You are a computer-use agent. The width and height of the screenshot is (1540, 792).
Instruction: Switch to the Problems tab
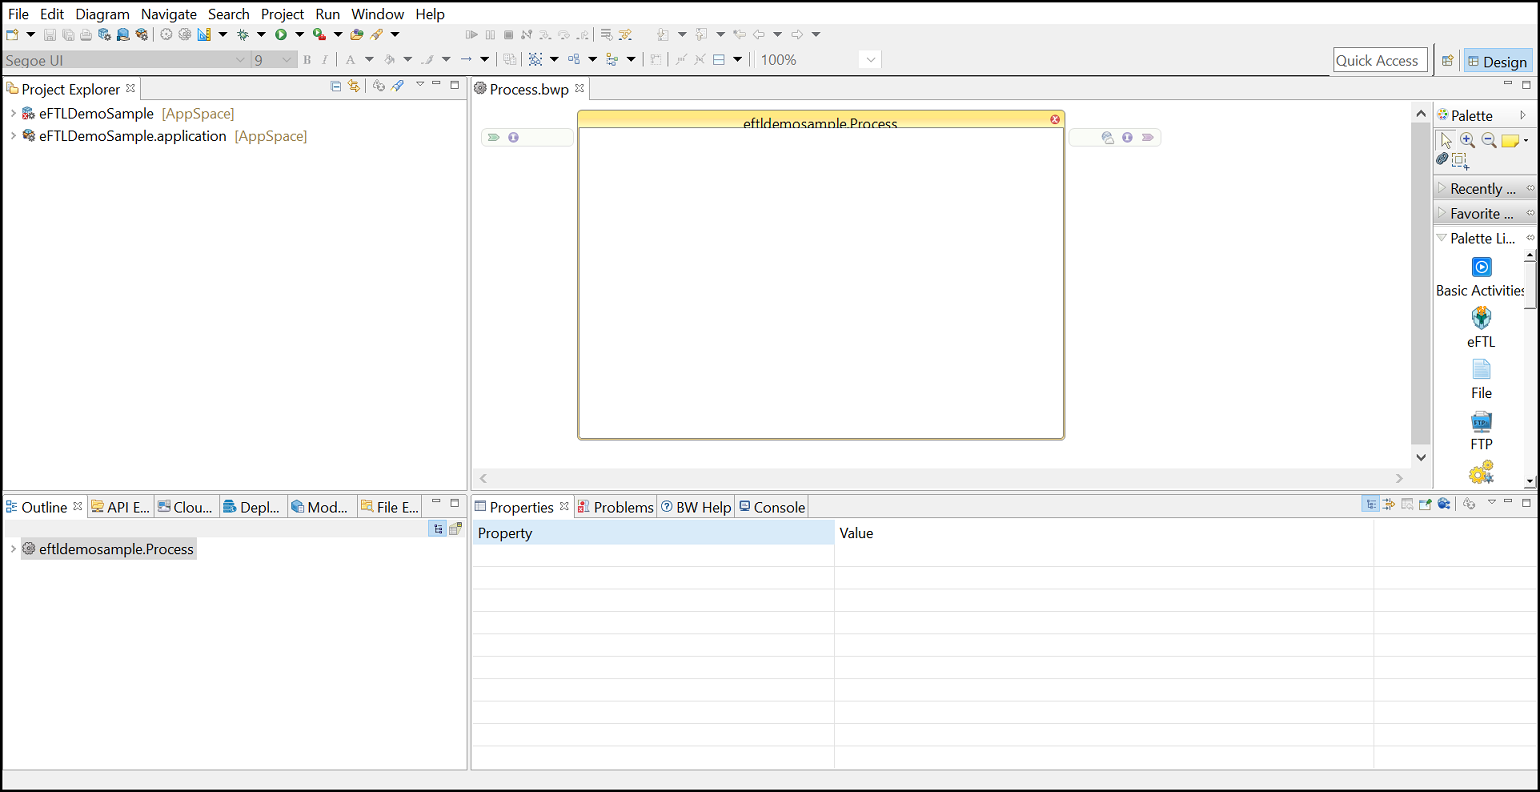tap(615, 507)
